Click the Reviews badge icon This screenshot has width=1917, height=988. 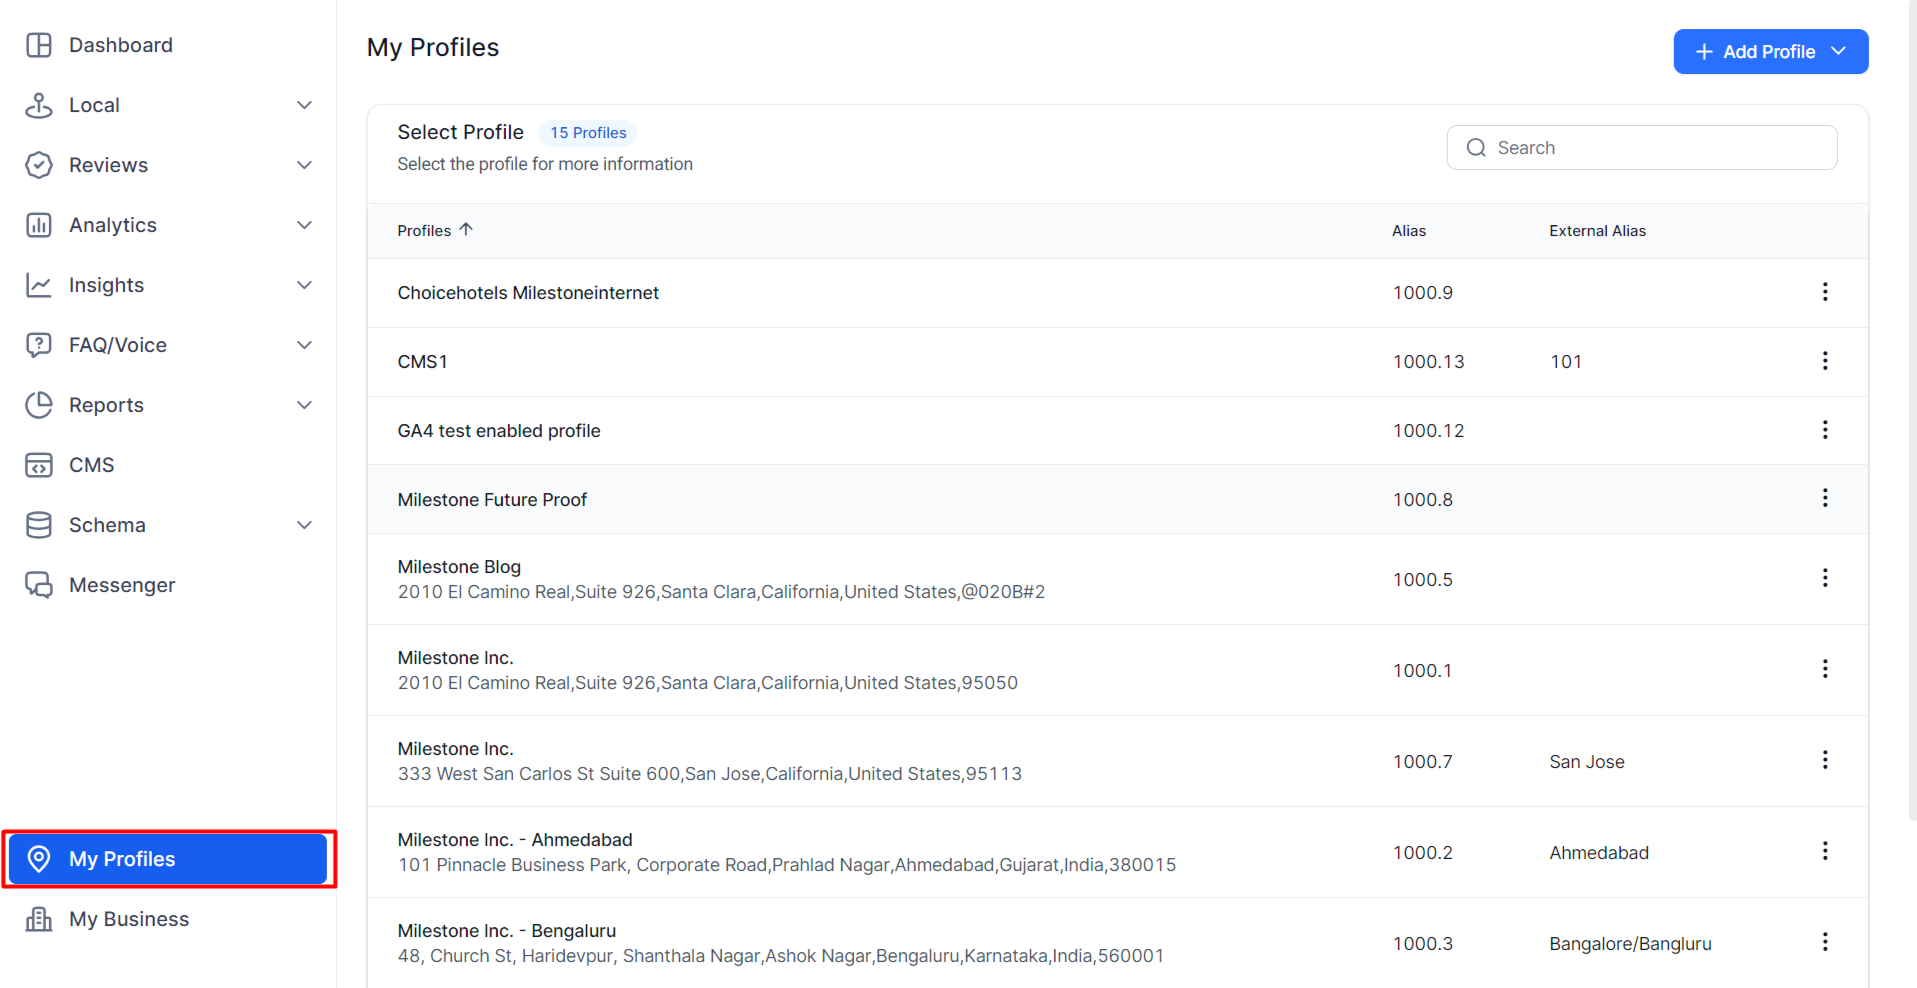pos(39,165)
